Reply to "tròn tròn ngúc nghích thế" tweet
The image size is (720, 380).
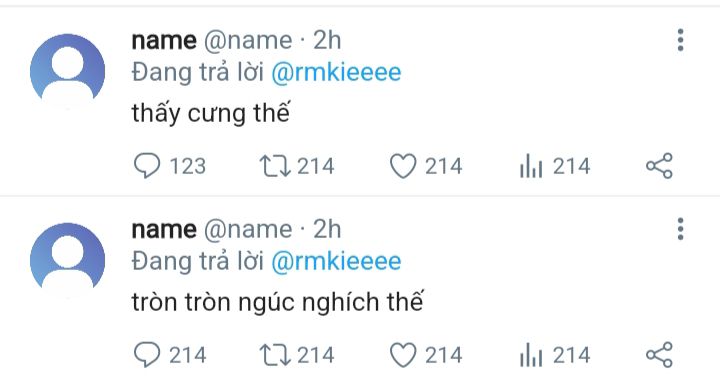[x=147, y=355]
